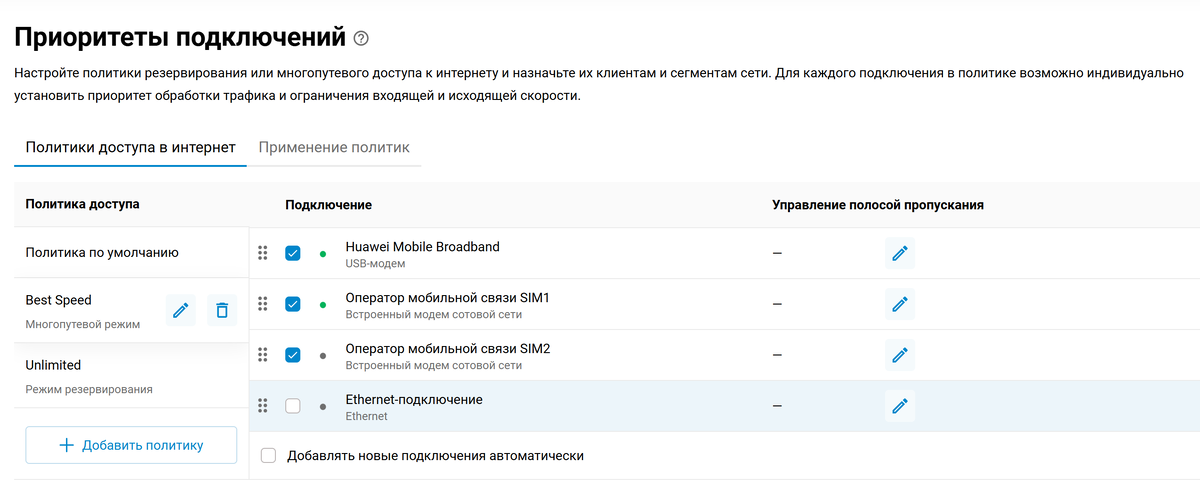Screen dimensions: 1200x495
Task: Click Добавить политику button
Action: [x=131, y=445]
